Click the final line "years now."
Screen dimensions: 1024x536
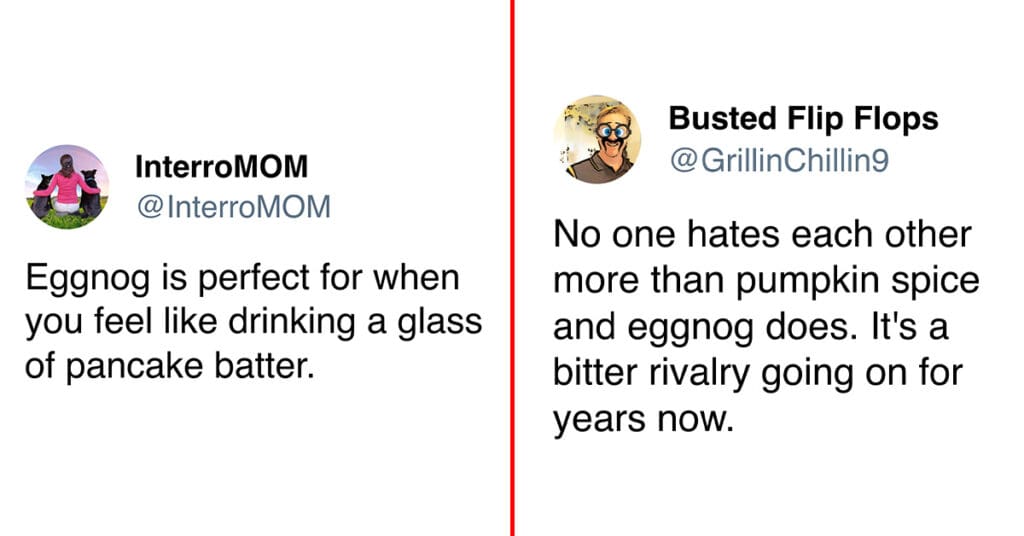tap(644, 420)
